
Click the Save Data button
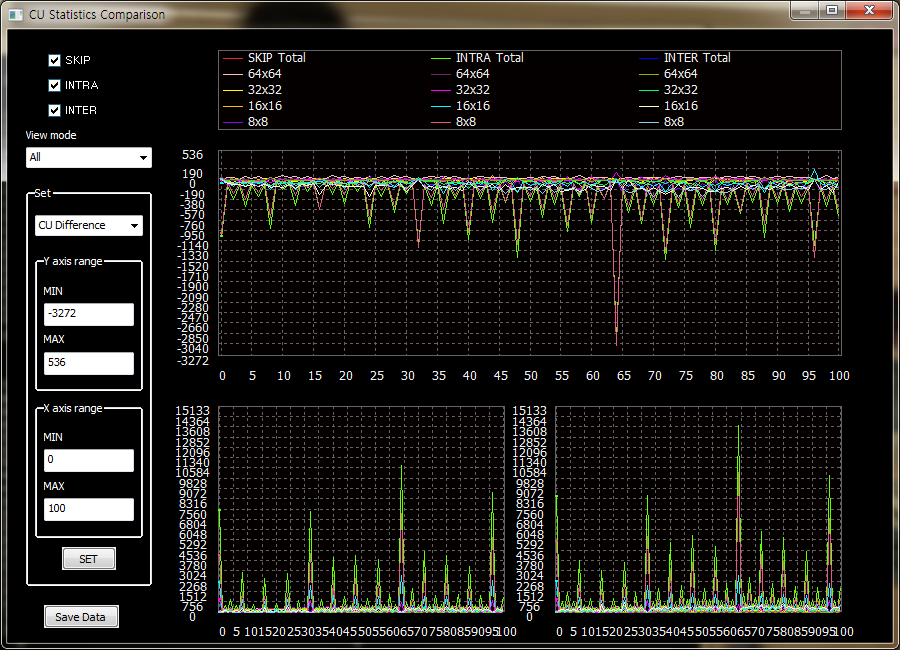(81, 617)
